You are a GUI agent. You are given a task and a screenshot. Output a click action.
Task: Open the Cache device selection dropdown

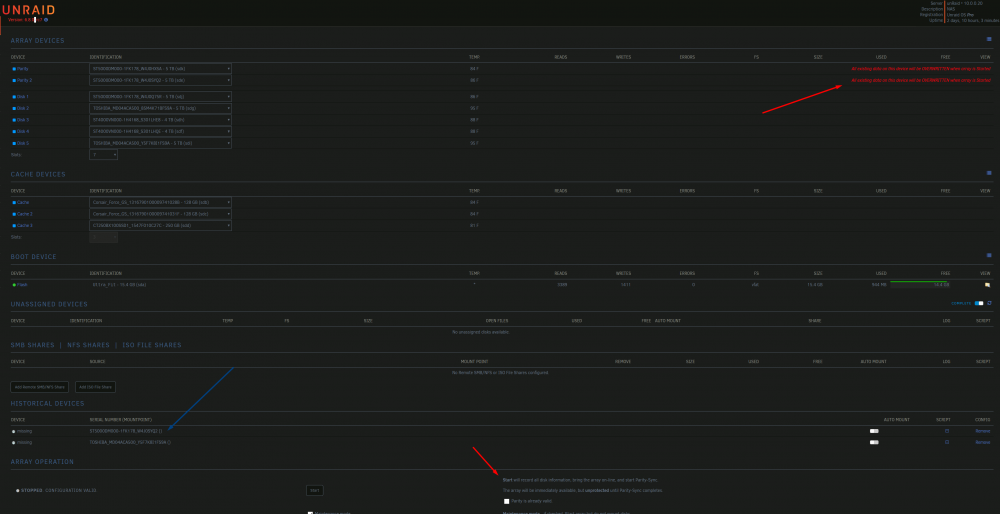pyautogui.click(x=160, y=202)
